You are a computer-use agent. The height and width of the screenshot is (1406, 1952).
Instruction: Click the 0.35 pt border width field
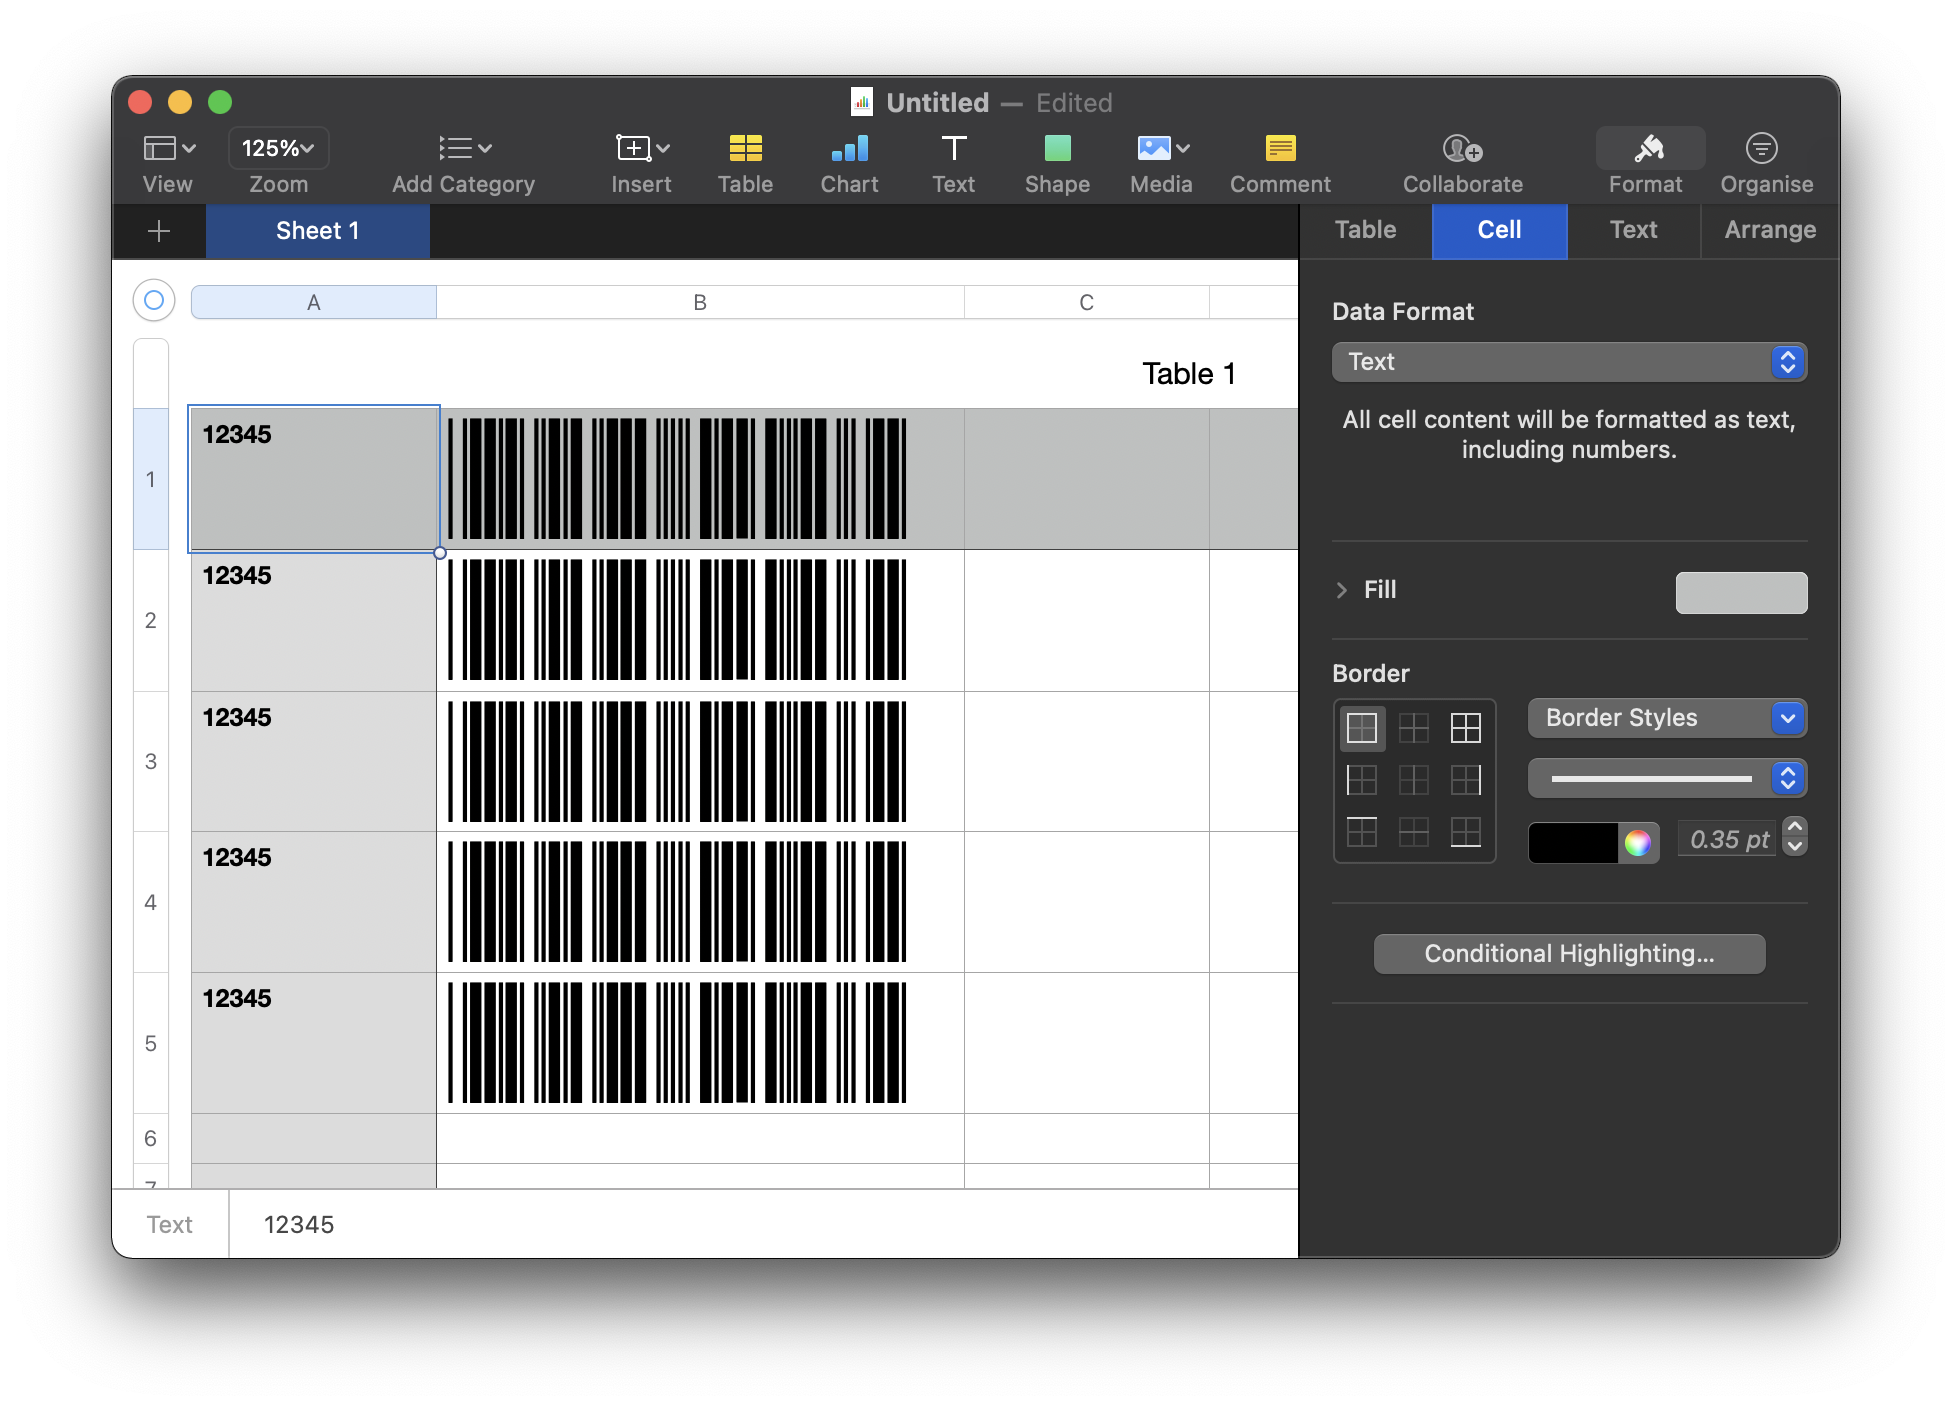click(x=1728, y=840)
